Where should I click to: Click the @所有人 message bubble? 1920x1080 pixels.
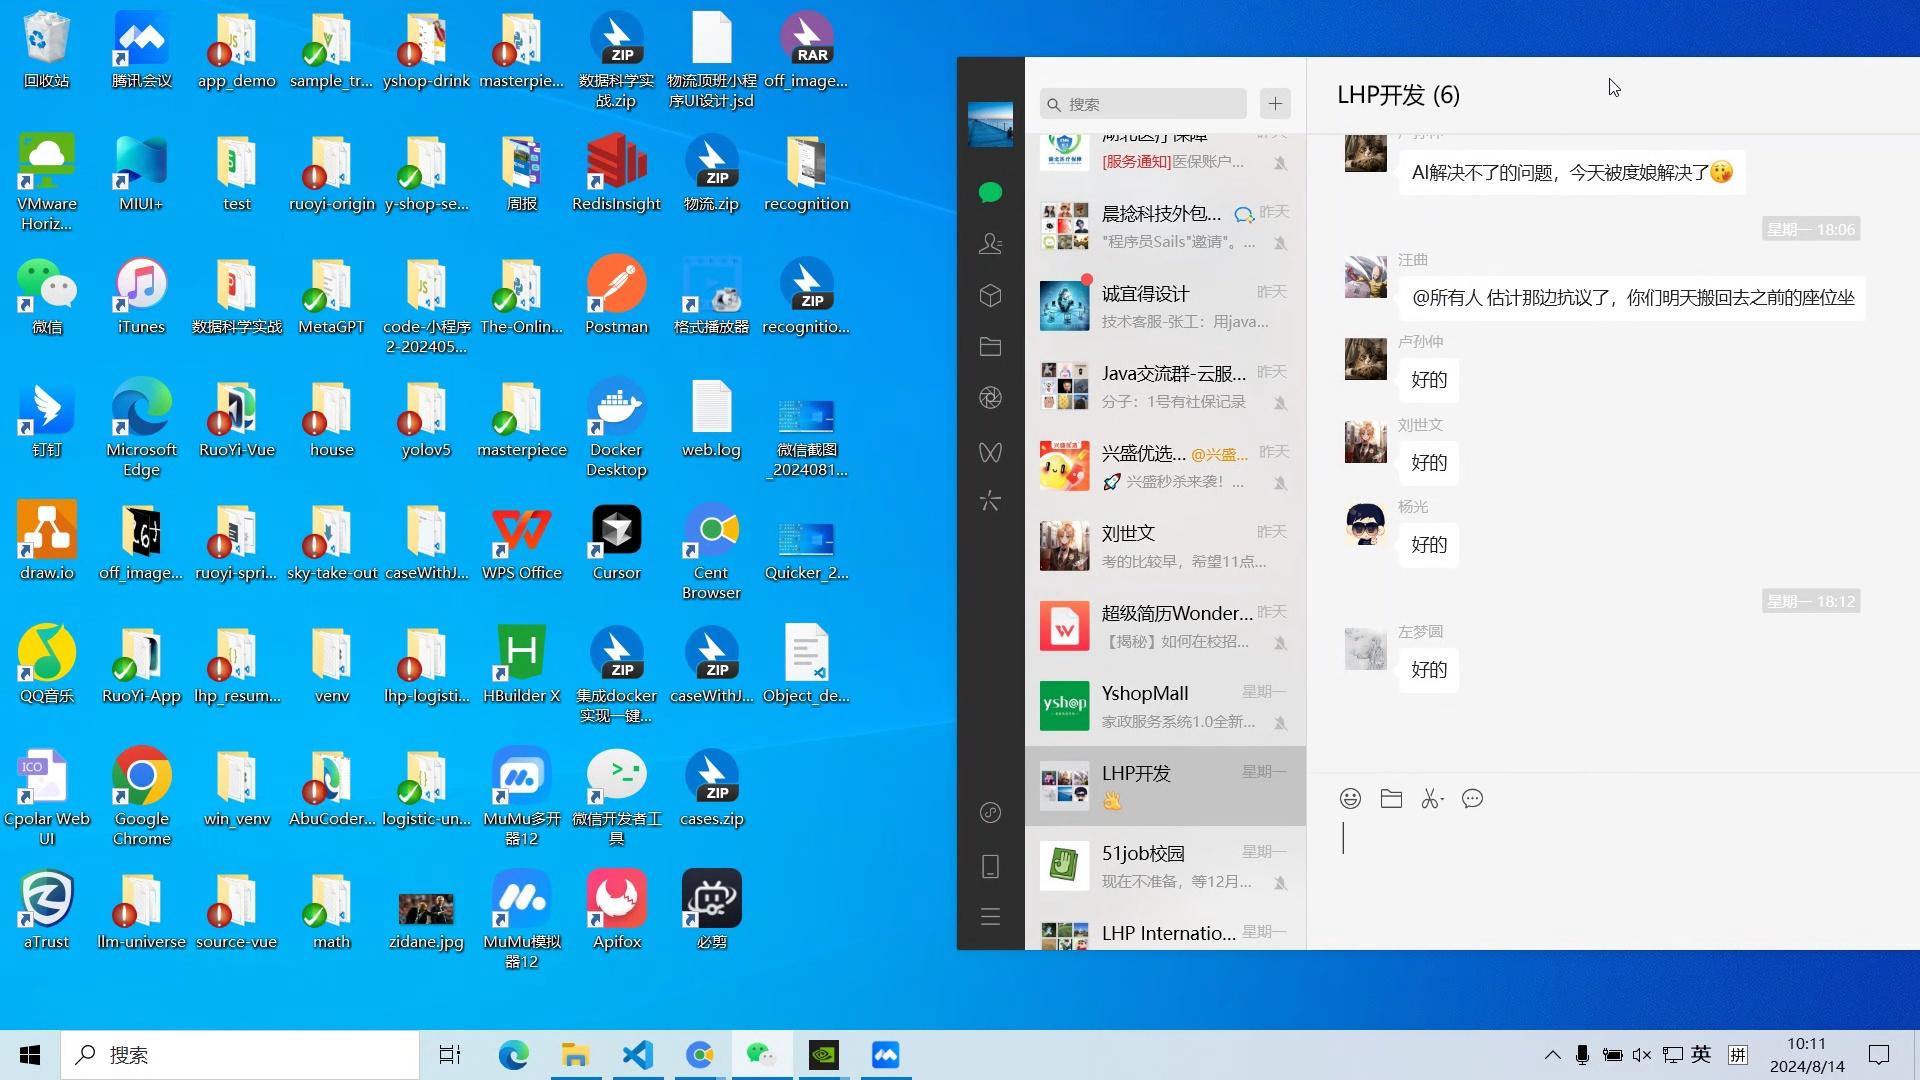[1632, 297]
